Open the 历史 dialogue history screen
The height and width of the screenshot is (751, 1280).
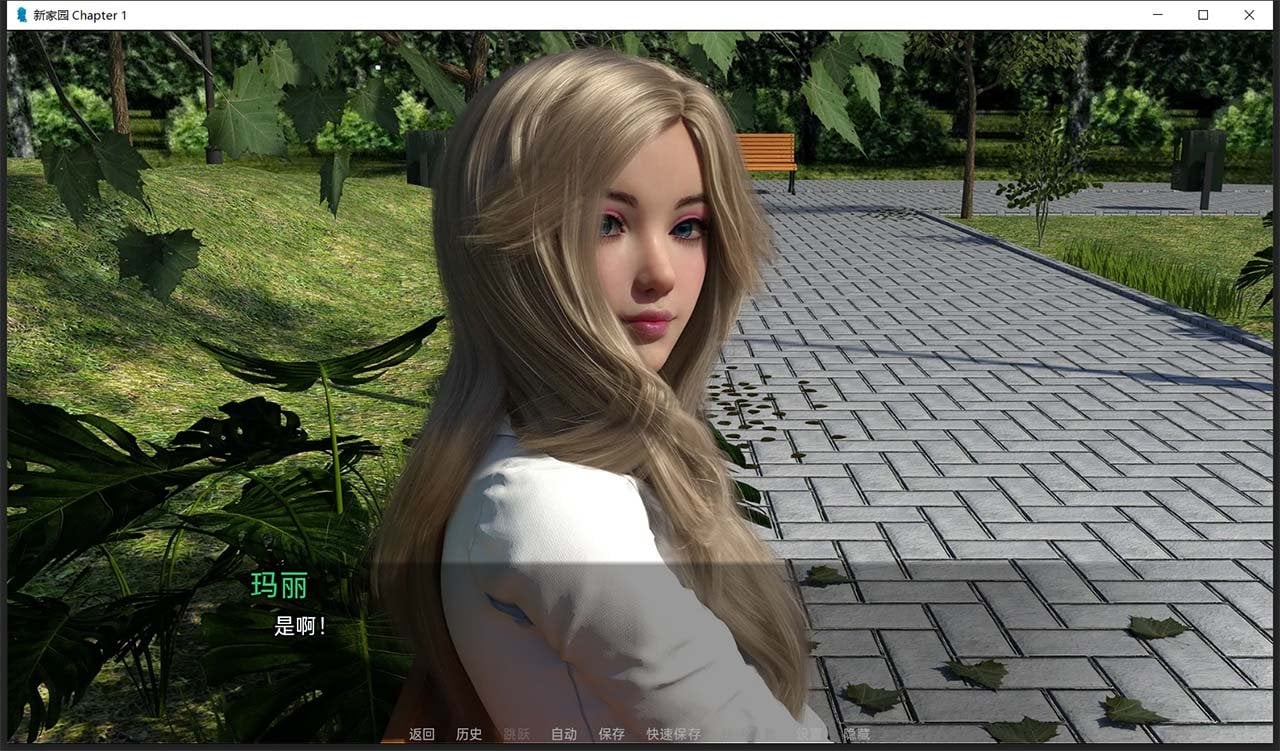click(469, 733)
